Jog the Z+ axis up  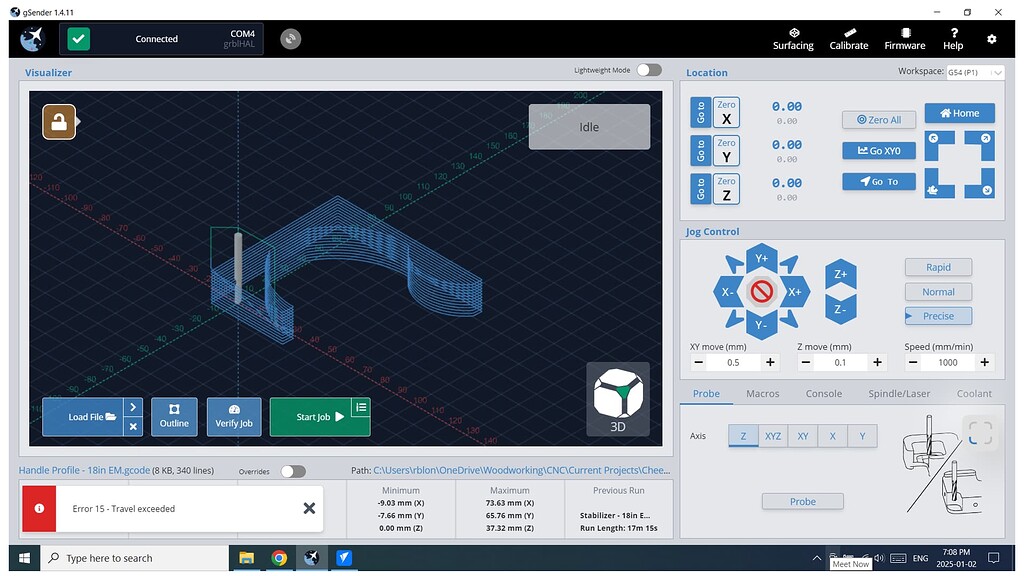tap(840, 274)
